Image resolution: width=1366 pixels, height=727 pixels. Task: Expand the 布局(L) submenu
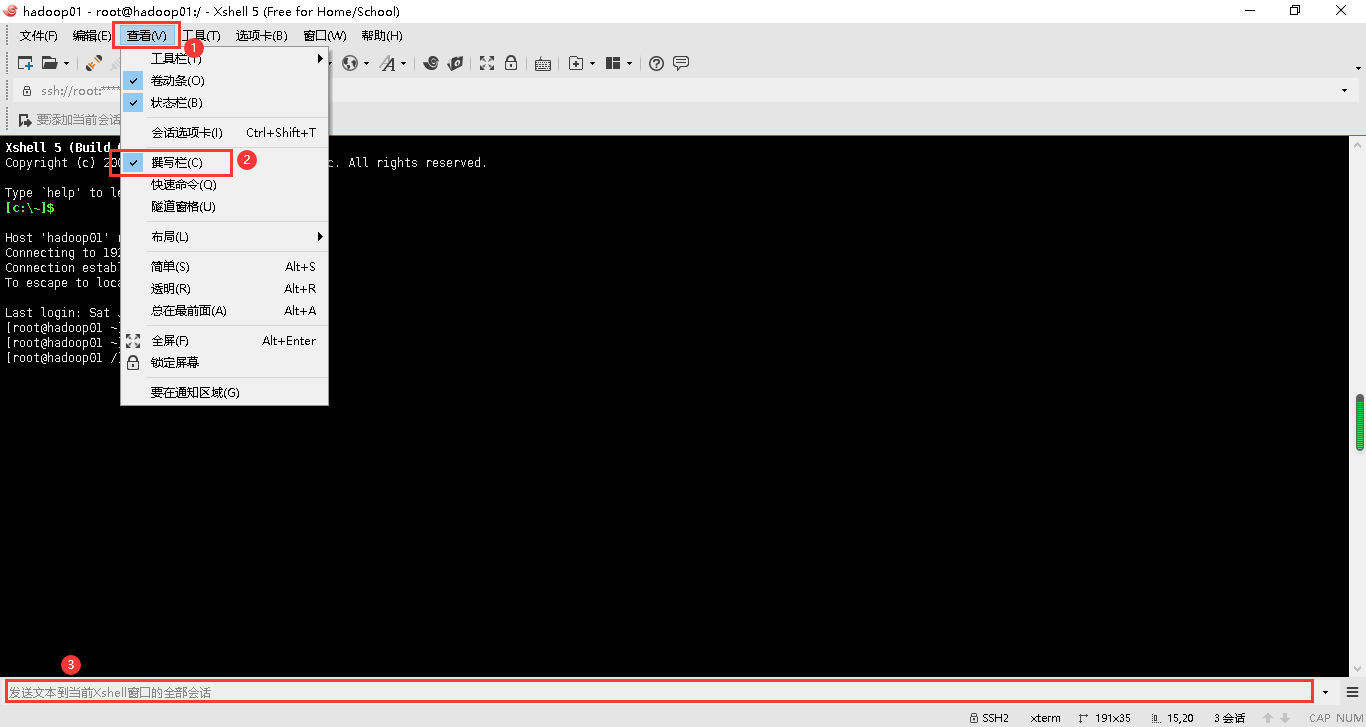pos(224,236)
